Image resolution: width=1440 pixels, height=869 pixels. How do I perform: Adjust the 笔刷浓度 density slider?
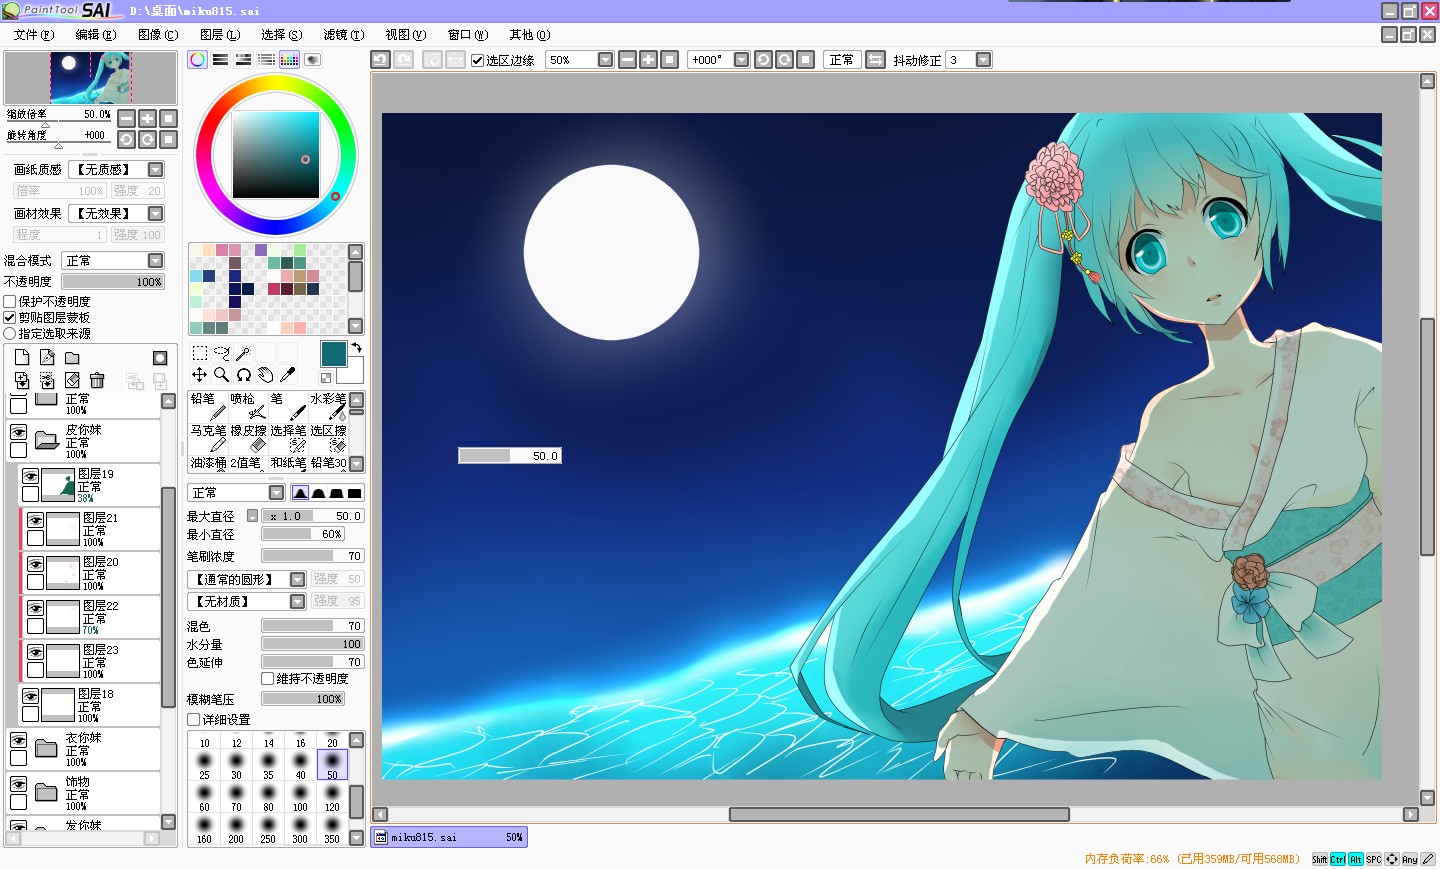313,556
